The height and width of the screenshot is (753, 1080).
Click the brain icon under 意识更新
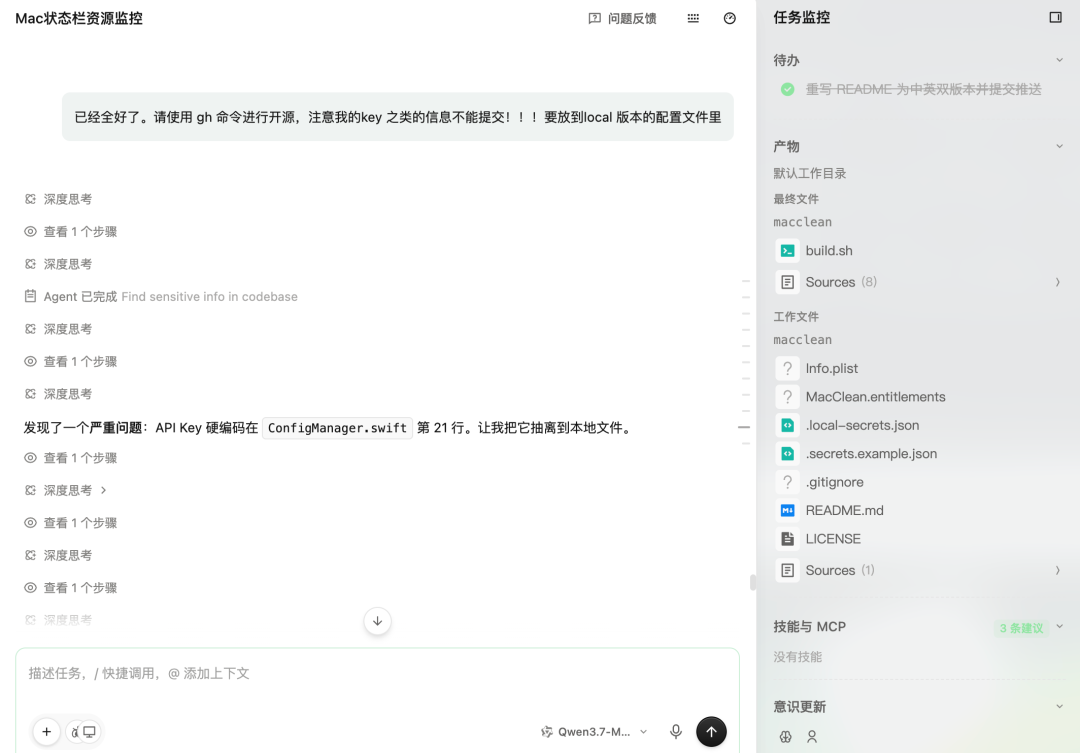(785, 736)
